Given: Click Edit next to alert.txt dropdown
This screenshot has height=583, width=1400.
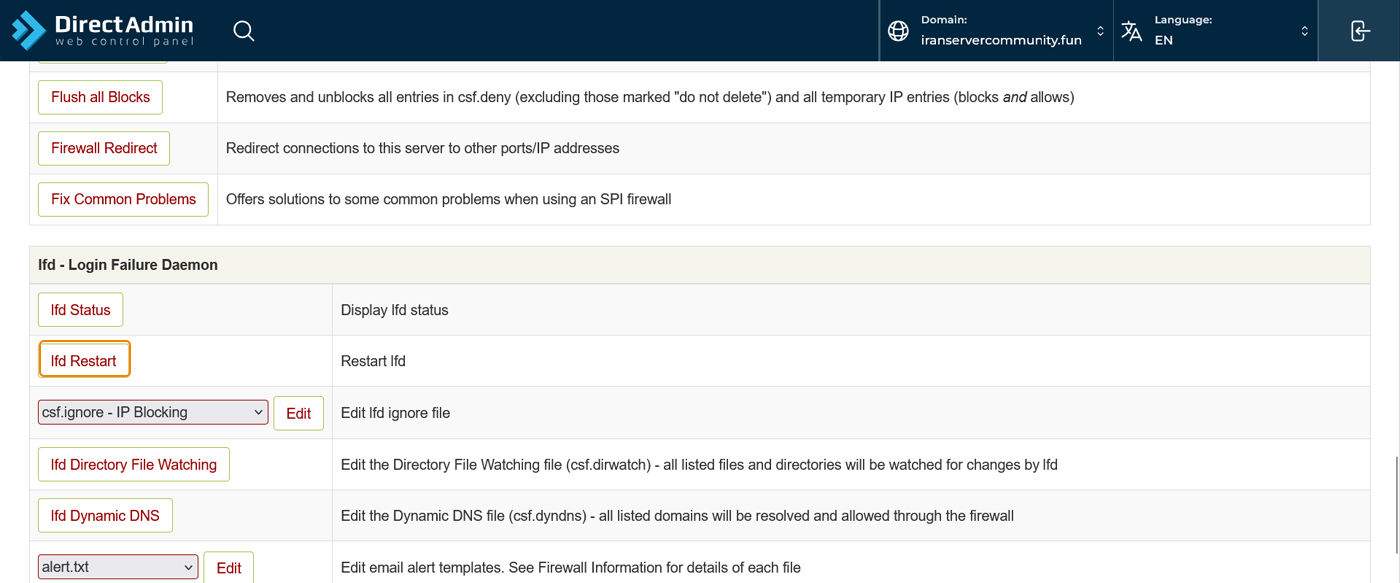Looking at the screenshot, I should tap(228, 567).
